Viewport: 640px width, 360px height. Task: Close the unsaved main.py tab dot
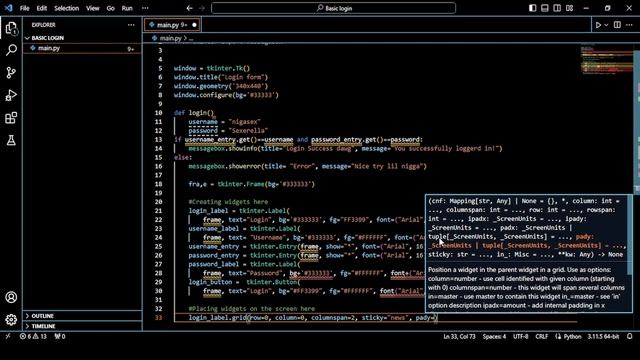pyautogui.click(x=194, y=25)
